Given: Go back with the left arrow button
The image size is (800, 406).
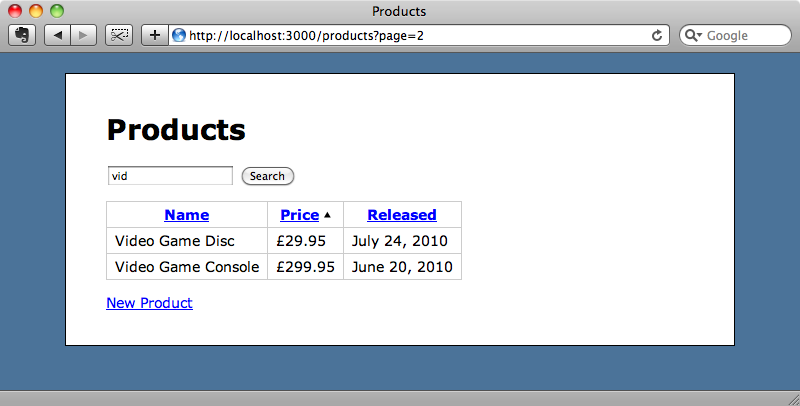Looking at the screenshot, I should click(x=57, y=35).
